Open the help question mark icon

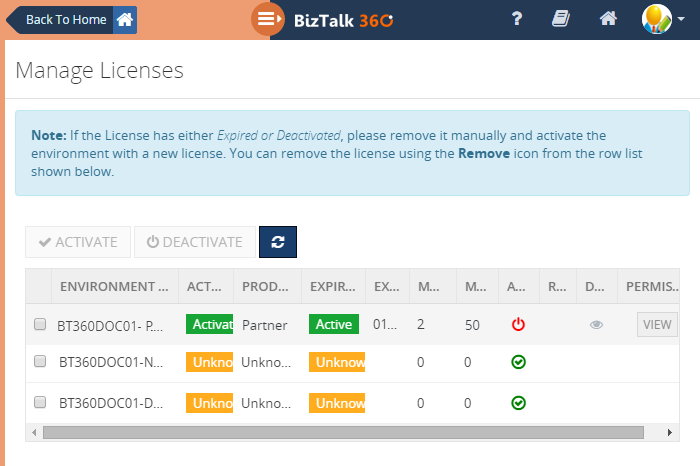pos(517,19)
